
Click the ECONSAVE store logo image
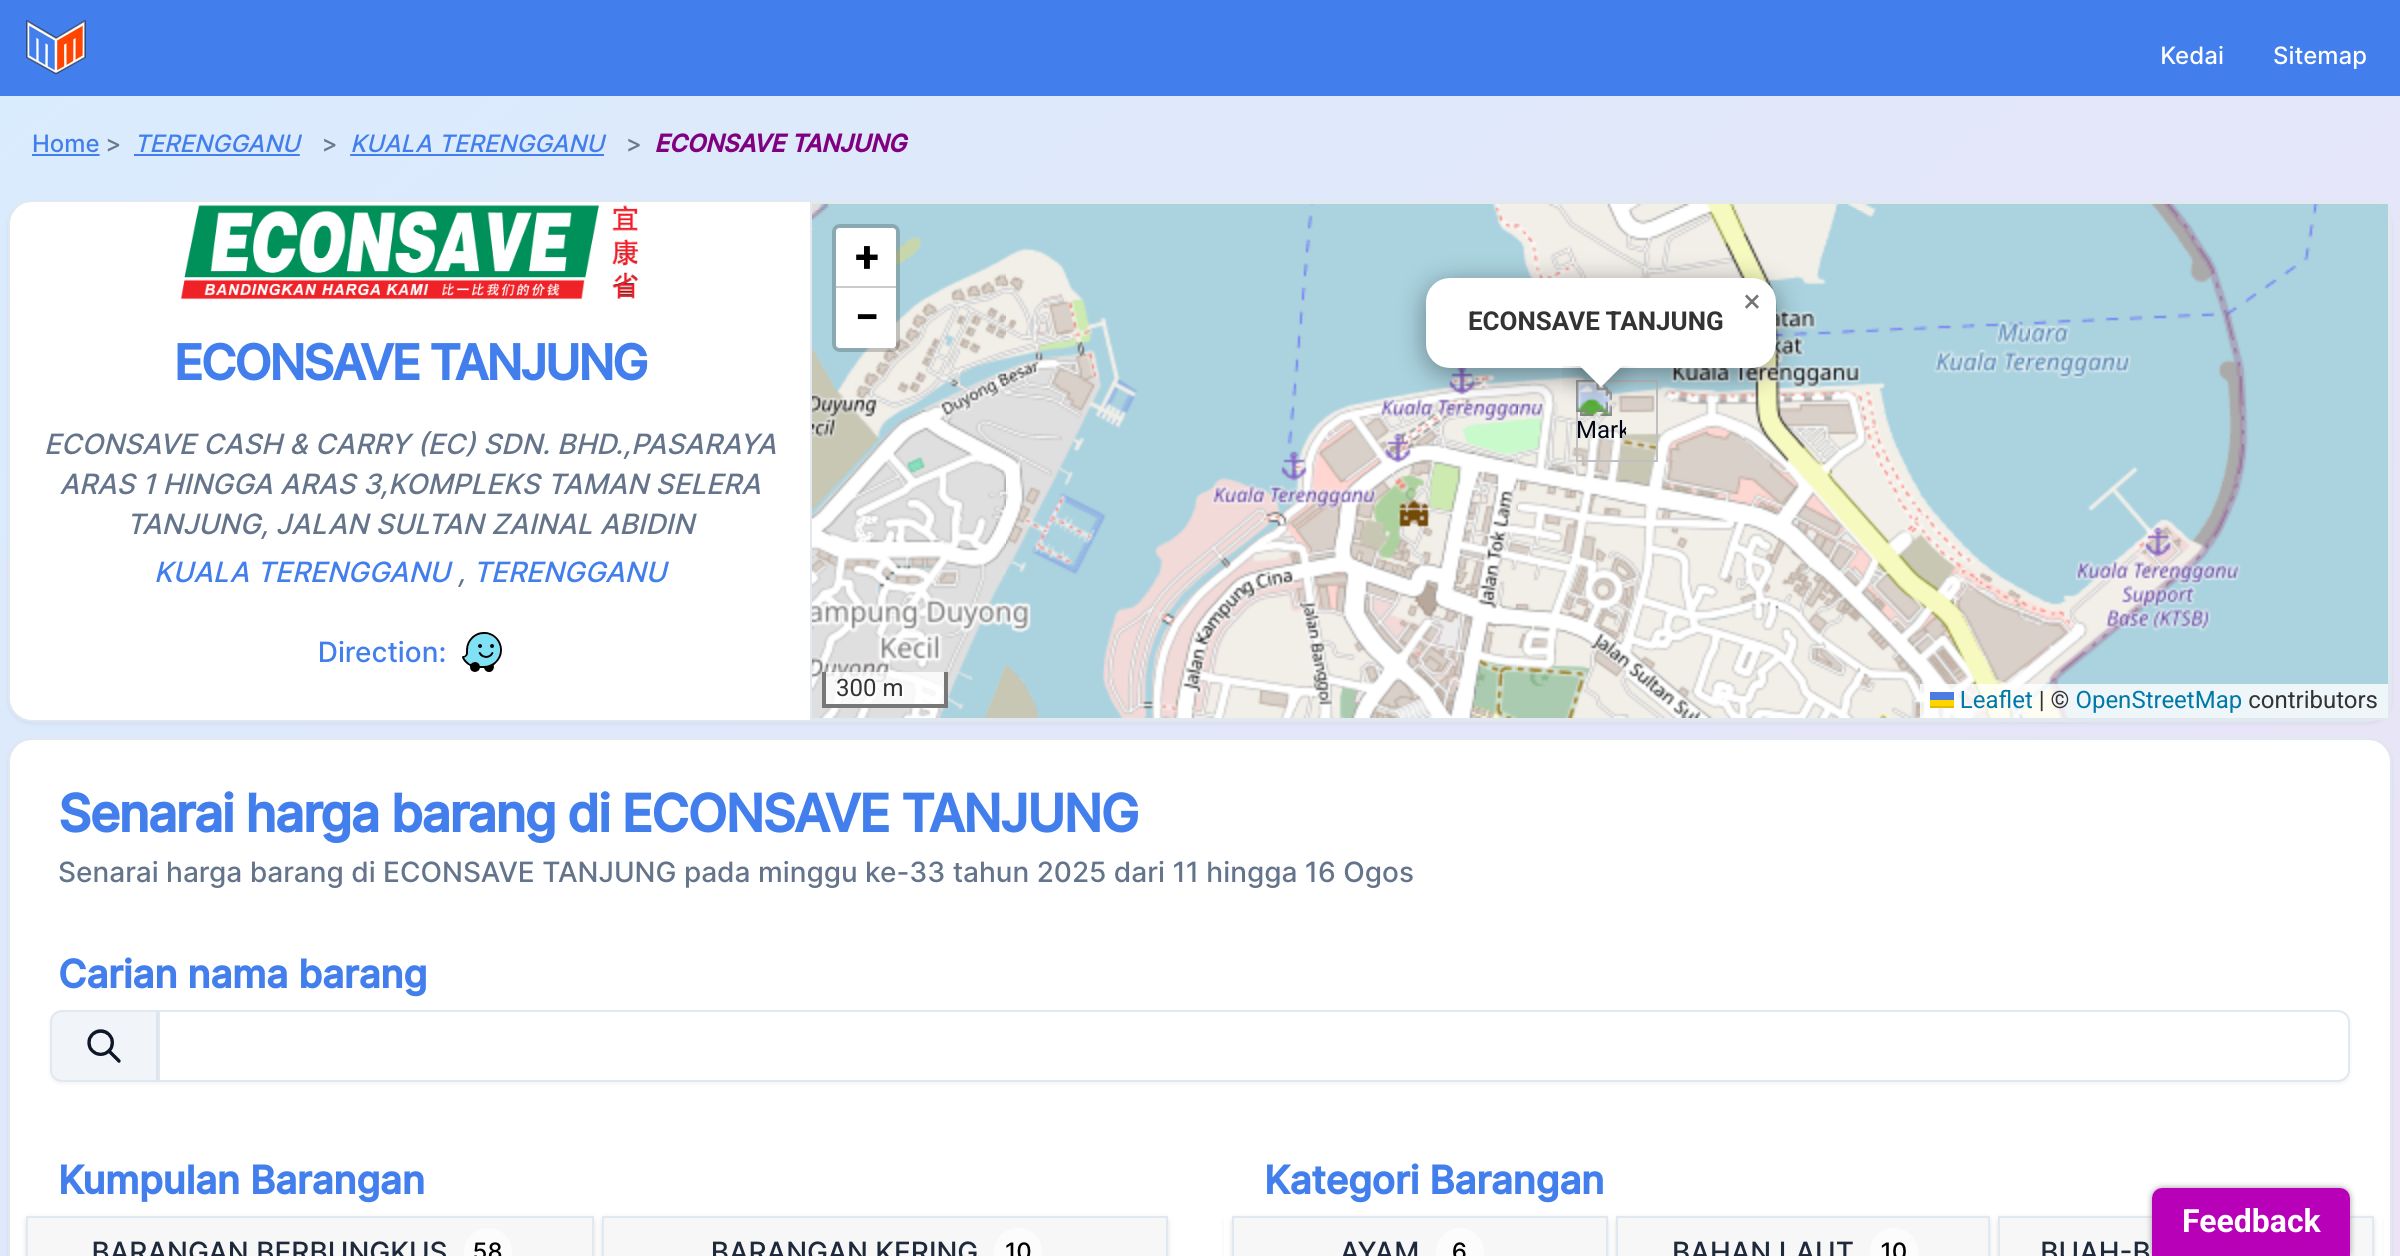(410, 253)
